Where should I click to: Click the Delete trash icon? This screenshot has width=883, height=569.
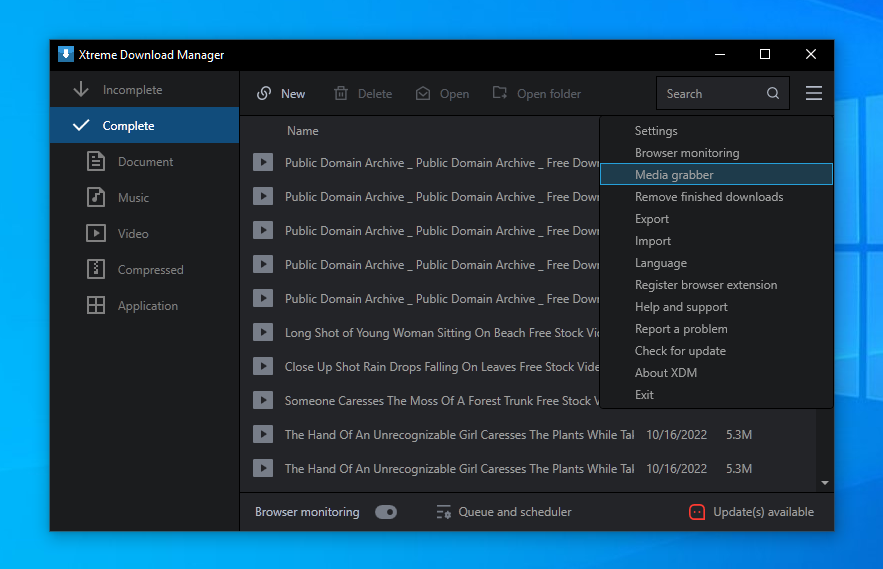(341, 94)
